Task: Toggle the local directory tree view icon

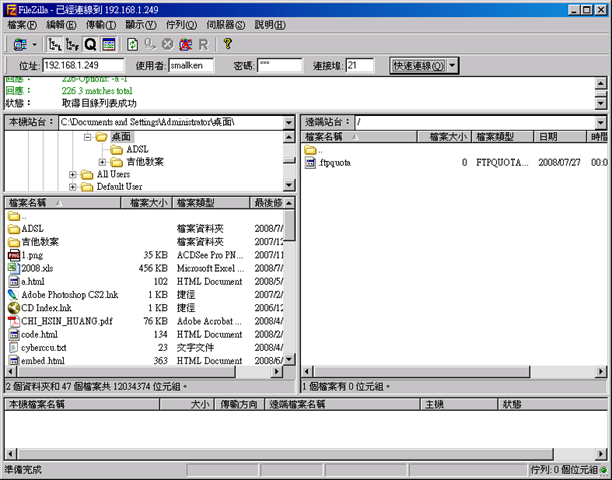Action: tap(55, 44)
